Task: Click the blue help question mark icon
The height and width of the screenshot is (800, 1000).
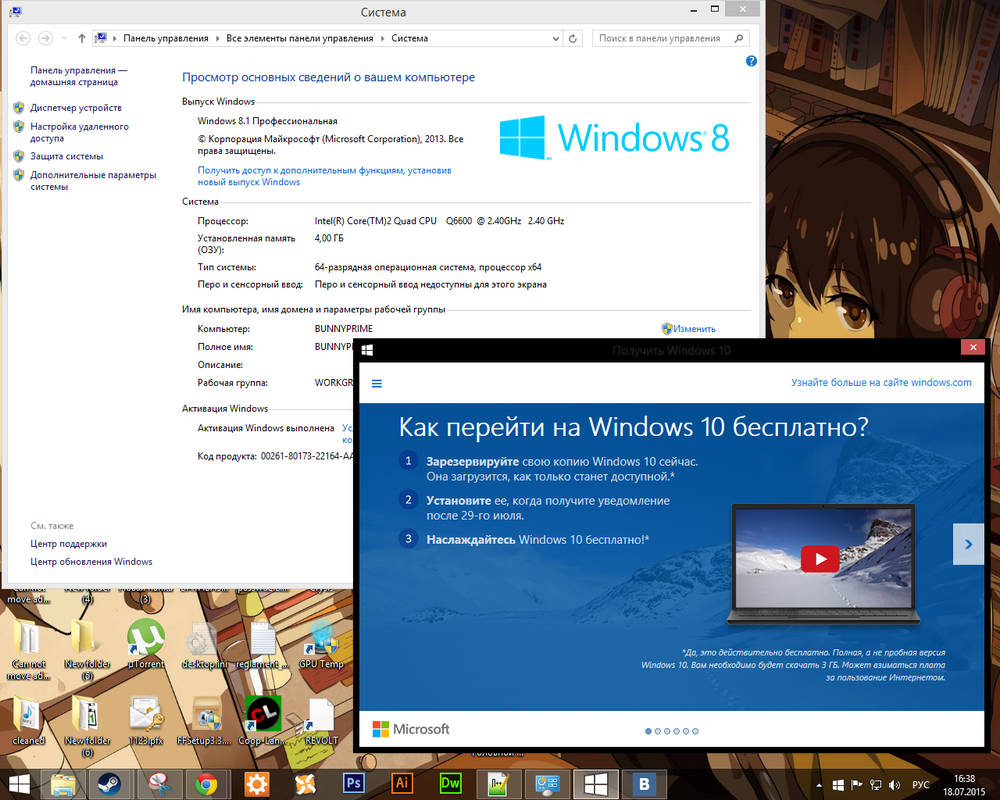Action: tap(751, 62)
